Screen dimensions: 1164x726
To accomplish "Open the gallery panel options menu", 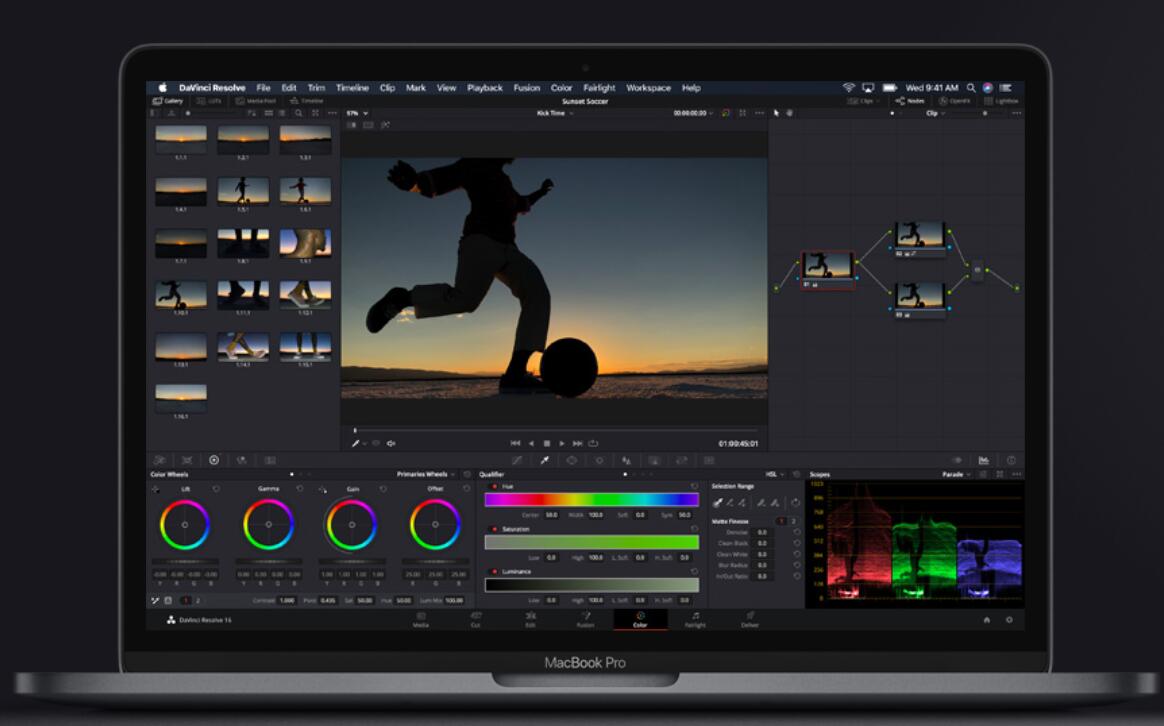I will (332, 114).
